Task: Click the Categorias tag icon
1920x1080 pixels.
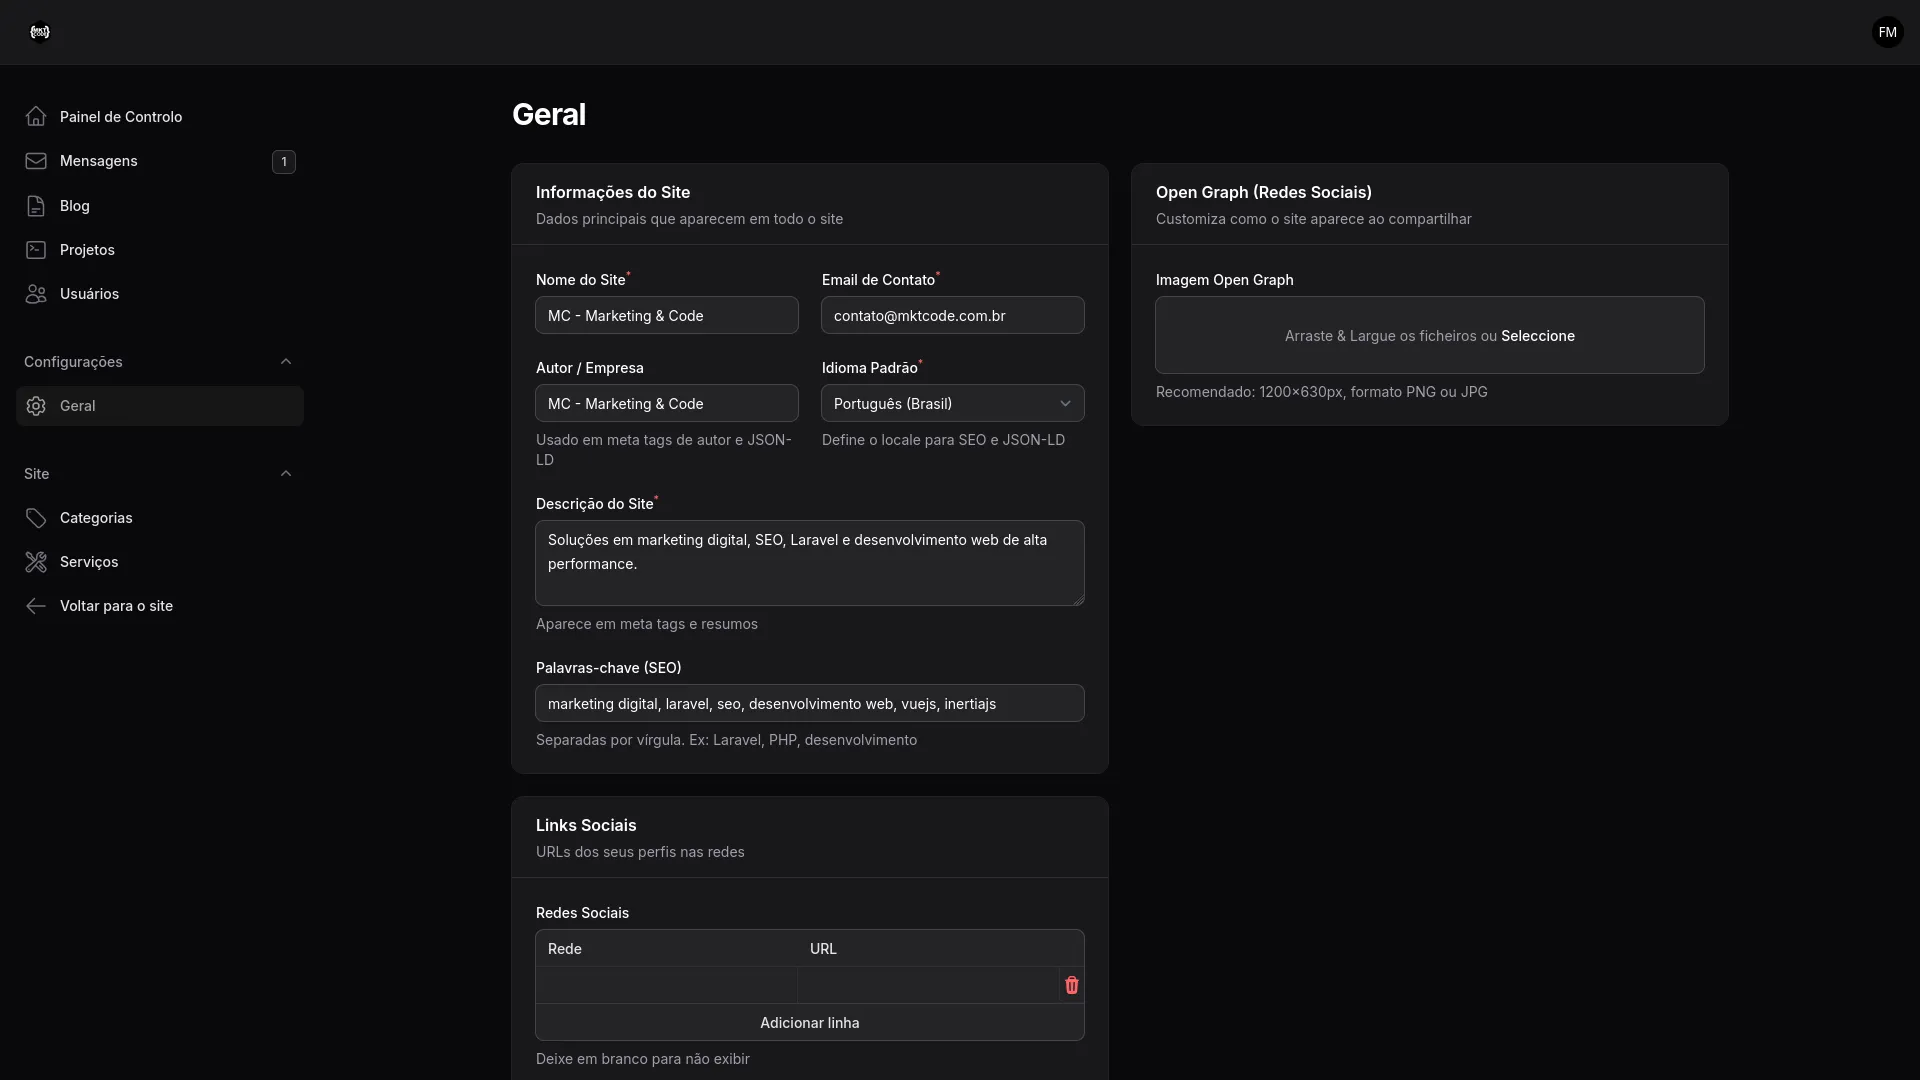Action: pyautogui.click(x=36, y=517)
